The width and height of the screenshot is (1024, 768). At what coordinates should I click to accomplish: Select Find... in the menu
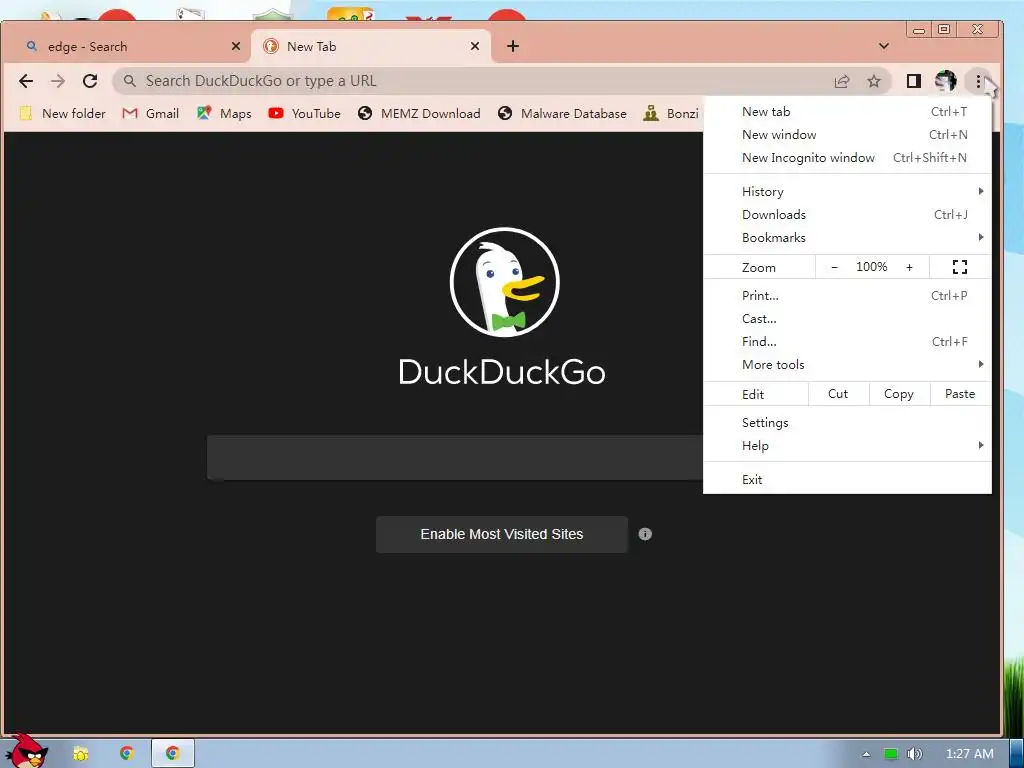pyautogui.click(x=847, y=342)
